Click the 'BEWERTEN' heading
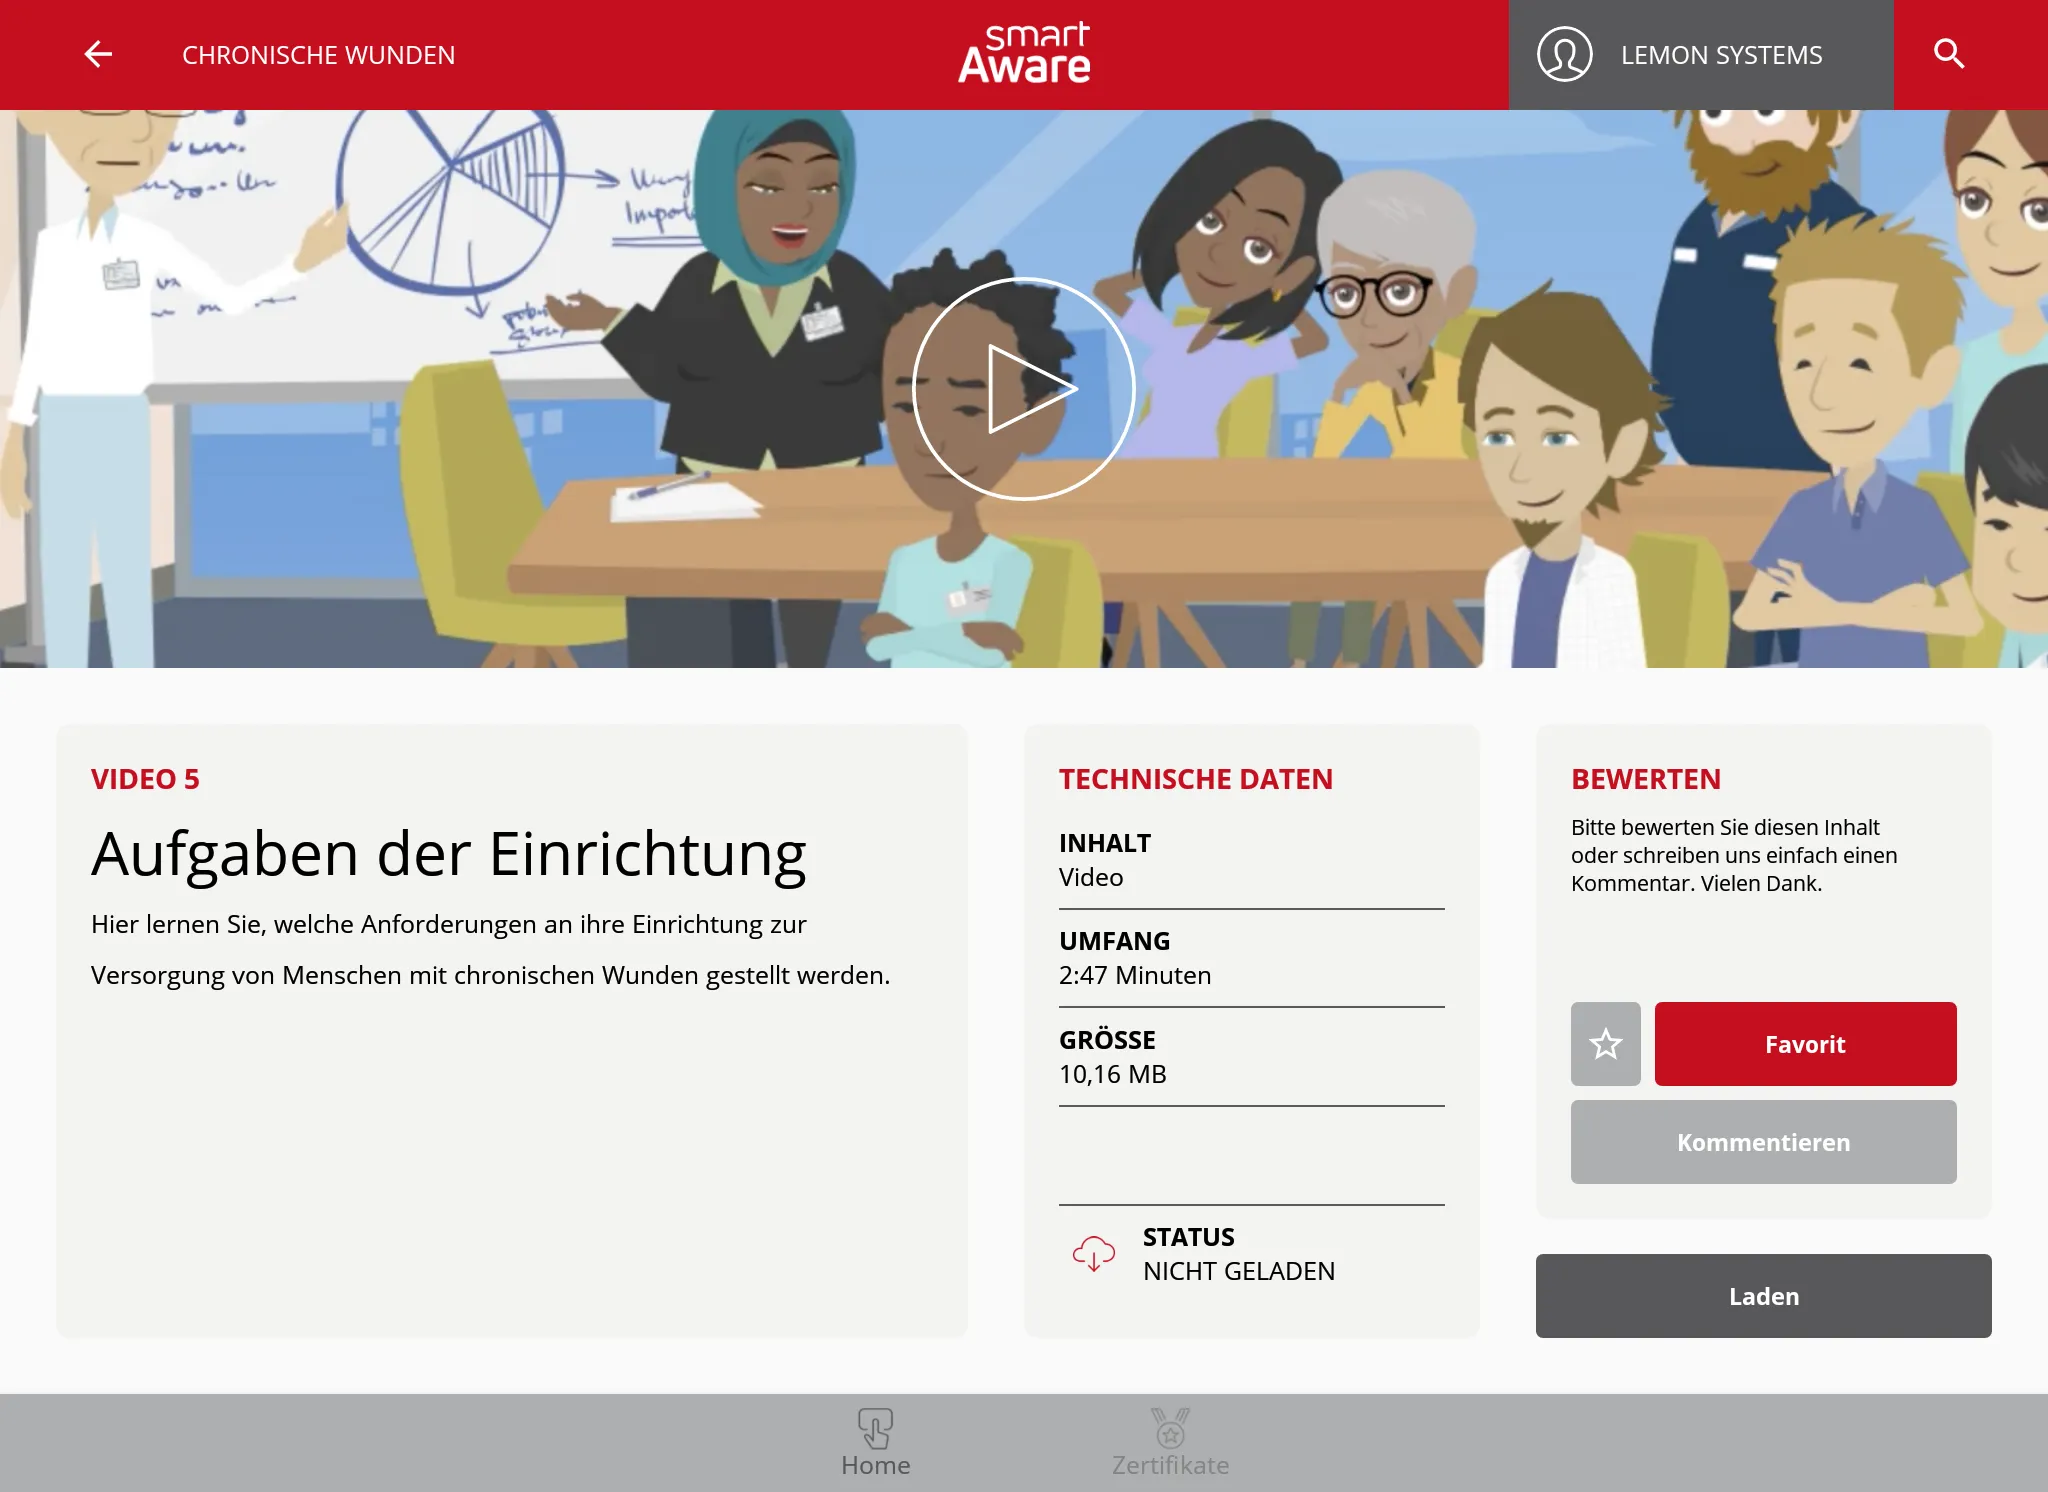Viewport: 2048px width, 1492px height. [1646, 779]
